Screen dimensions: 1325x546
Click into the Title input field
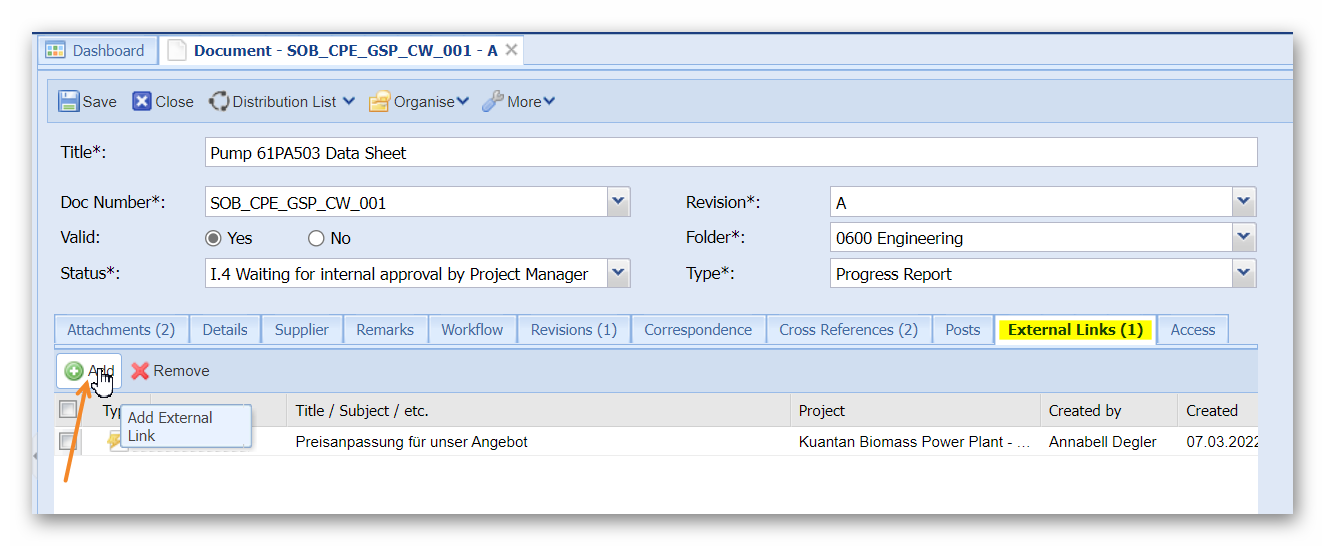[x=730, y=153]
